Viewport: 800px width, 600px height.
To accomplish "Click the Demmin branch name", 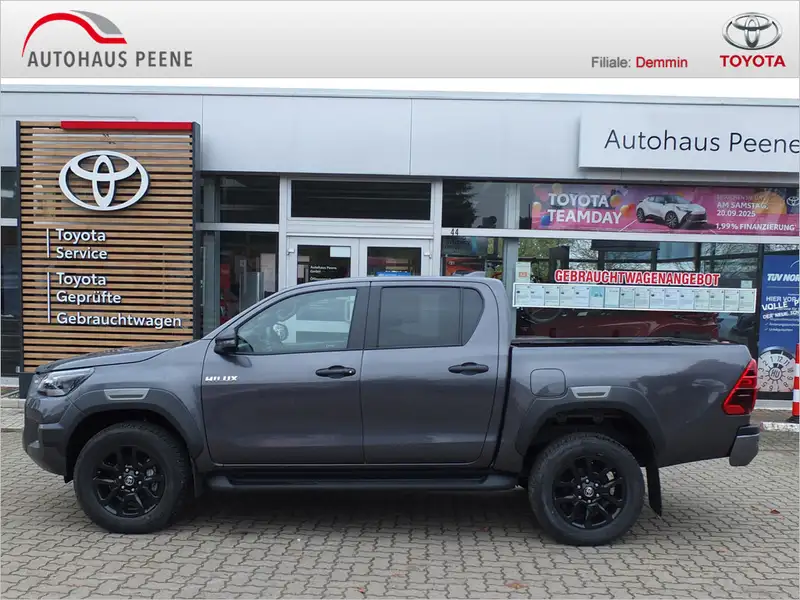I will pos(661,62).
